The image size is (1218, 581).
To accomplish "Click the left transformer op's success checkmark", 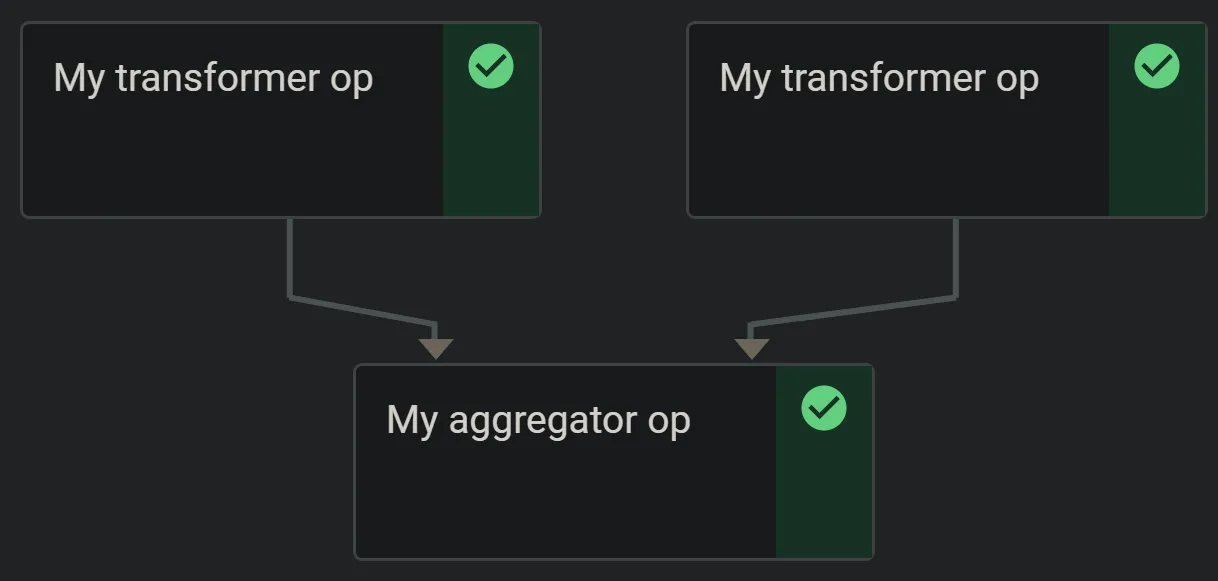I will pyautogui.click(x=491, y=67).
